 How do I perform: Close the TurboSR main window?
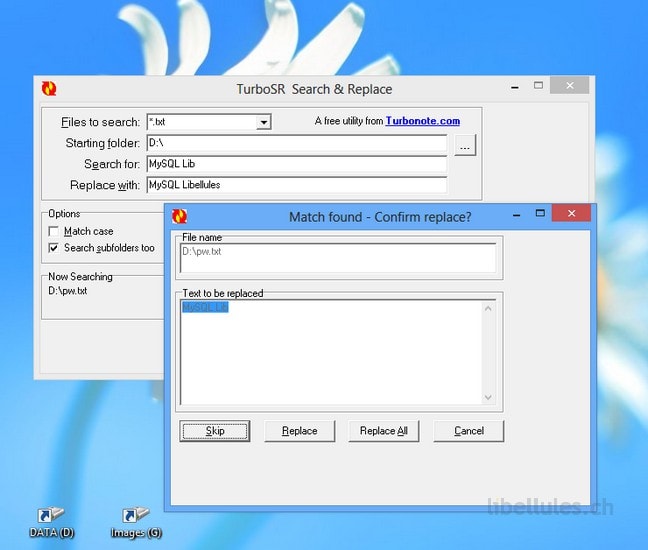click(x=570, y=86)
